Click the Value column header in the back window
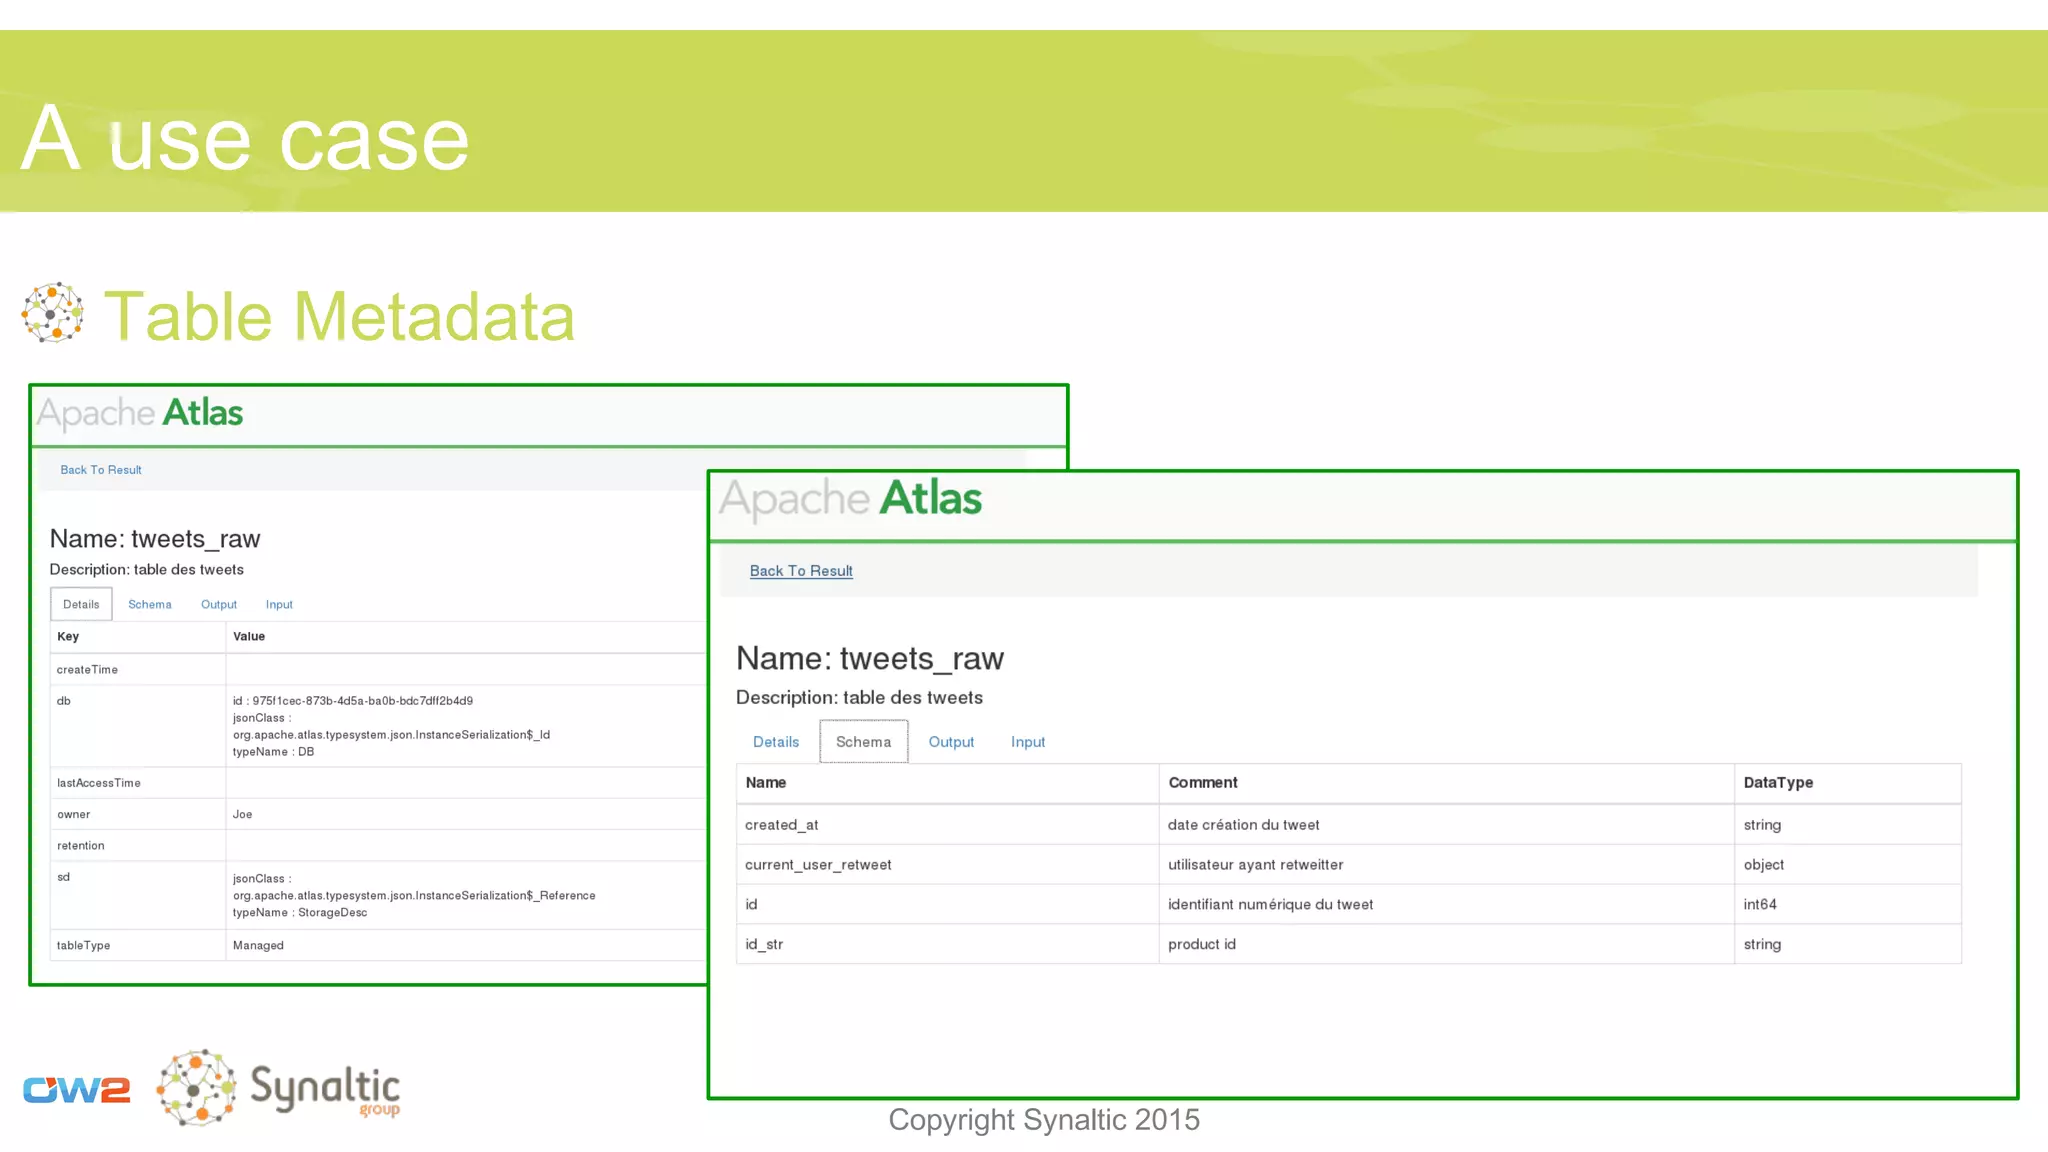This screenshot has width=2048, height=1152. 466,637
